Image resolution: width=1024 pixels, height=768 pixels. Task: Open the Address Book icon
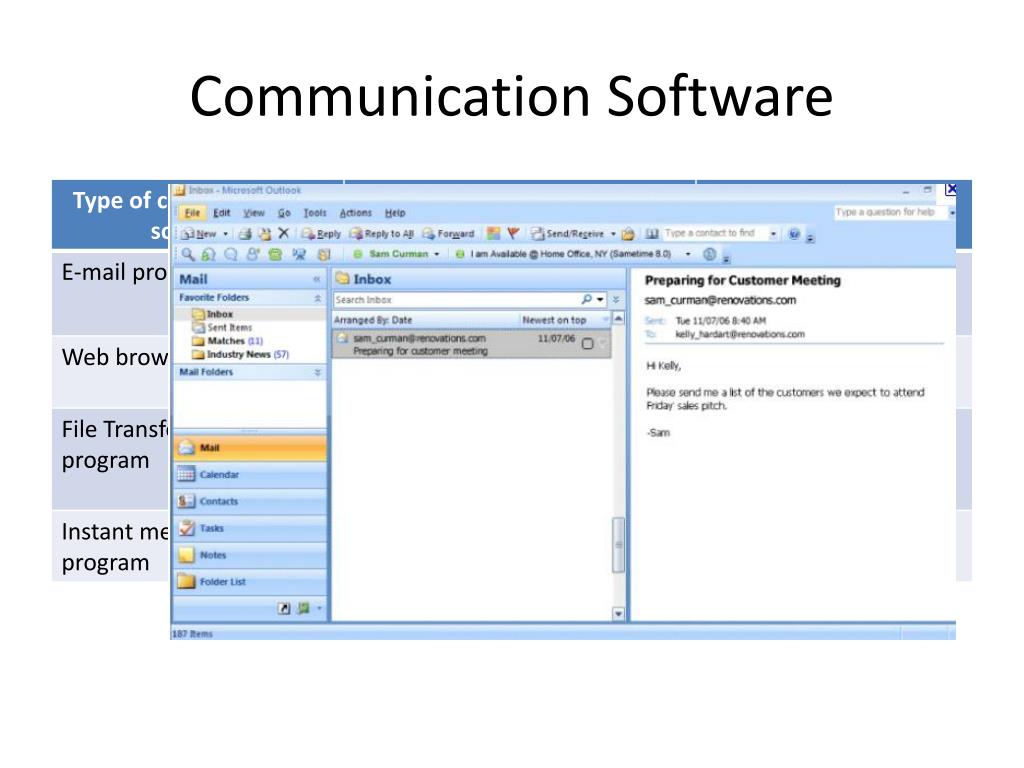(x=652, y=233)
